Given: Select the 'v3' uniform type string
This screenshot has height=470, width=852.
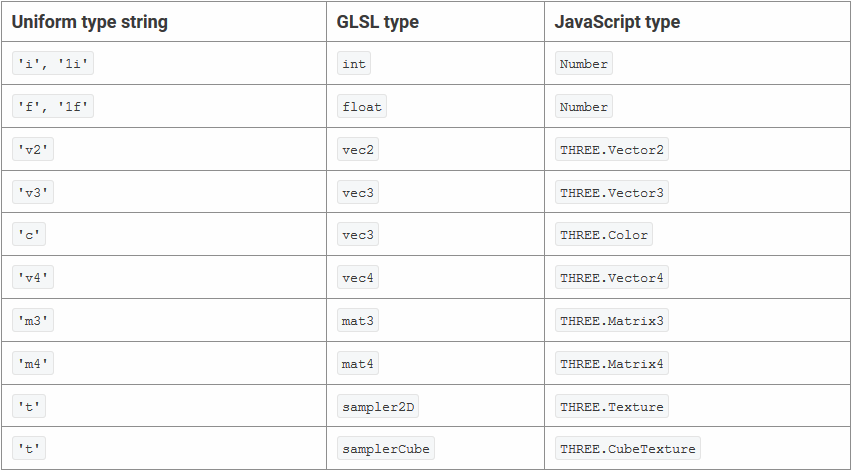Looking at the screenshot, I should [33, 192].
